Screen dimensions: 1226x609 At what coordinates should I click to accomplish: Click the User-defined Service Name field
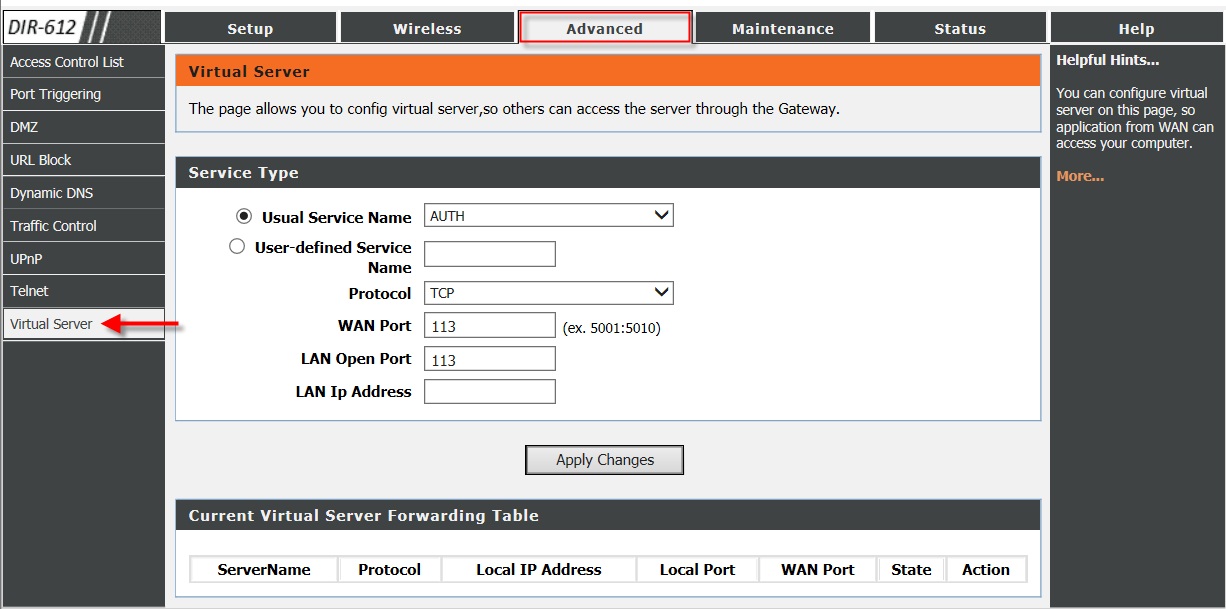click(x=490, y=254)
